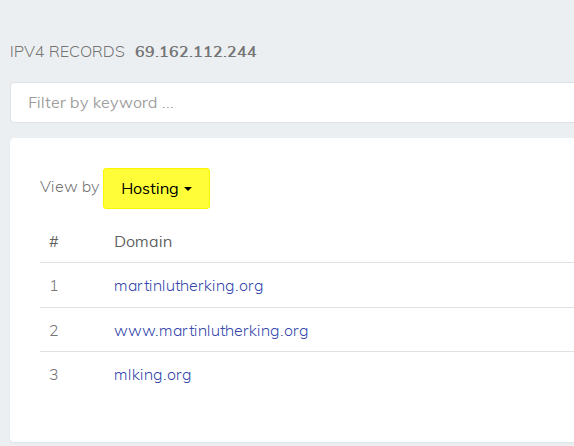574x446 pixels.
Task: Select the IP address 69.162.112.244 text
Action: coord(195,52)
